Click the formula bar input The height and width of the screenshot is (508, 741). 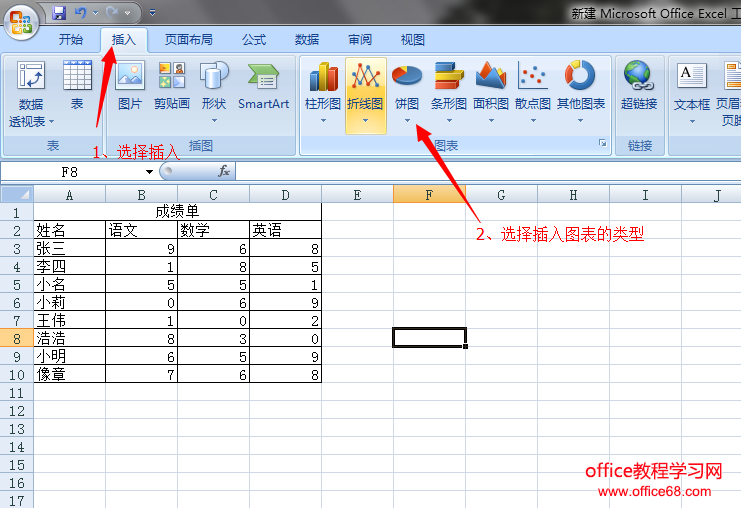pyautogui.click(x=488, y=172)
